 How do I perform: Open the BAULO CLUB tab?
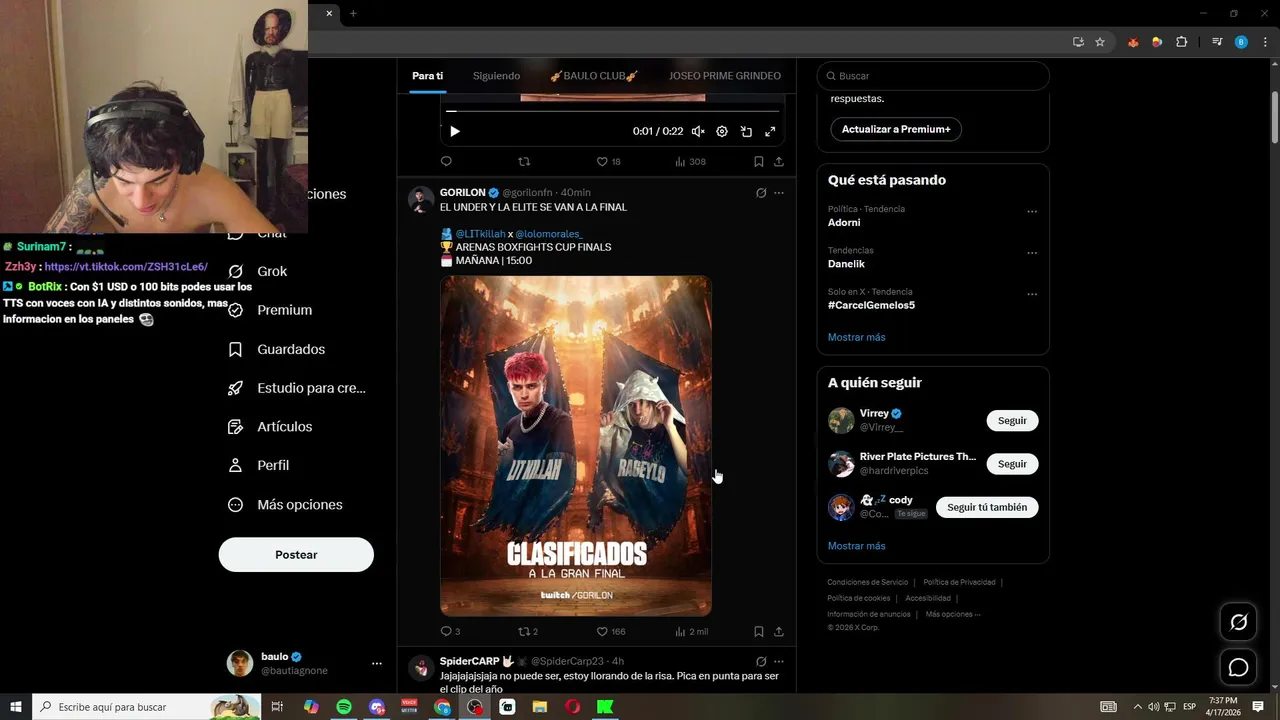click(x=594, y=76)
